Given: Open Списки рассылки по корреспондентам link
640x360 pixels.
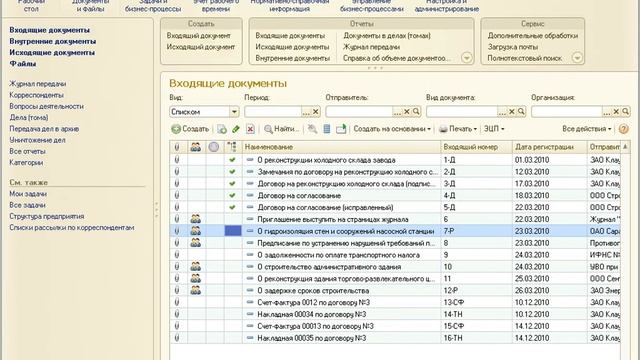Looking at the screenshot, I should 71,228.
